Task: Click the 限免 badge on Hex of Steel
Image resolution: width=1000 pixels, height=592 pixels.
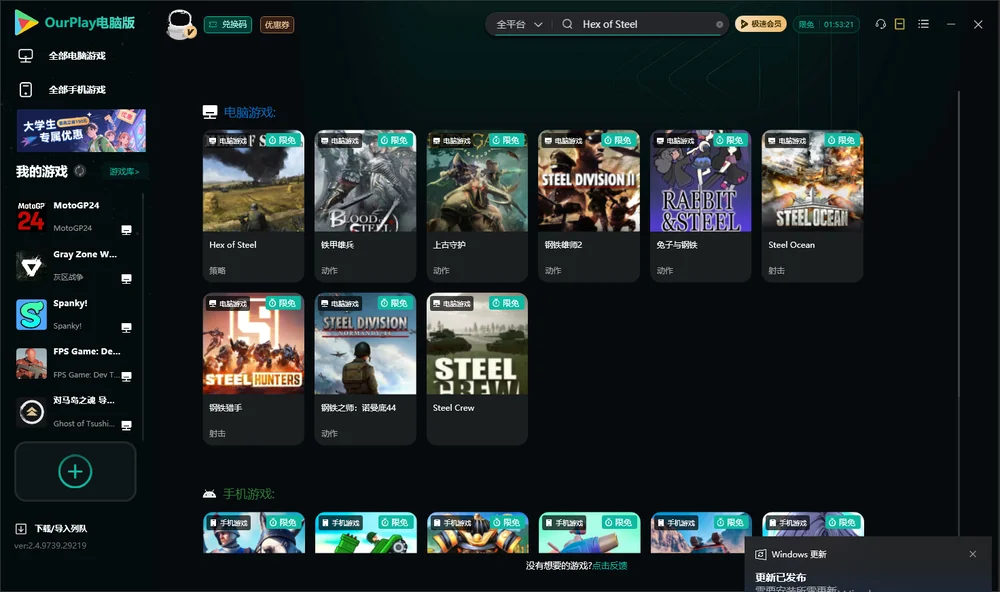Action: click(283, 140)
